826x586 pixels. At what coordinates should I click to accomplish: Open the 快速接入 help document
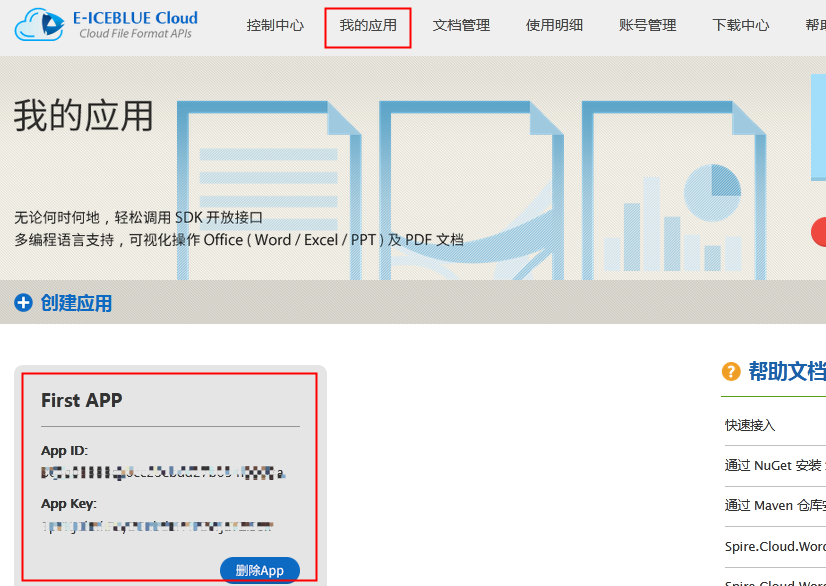(750, 425)
